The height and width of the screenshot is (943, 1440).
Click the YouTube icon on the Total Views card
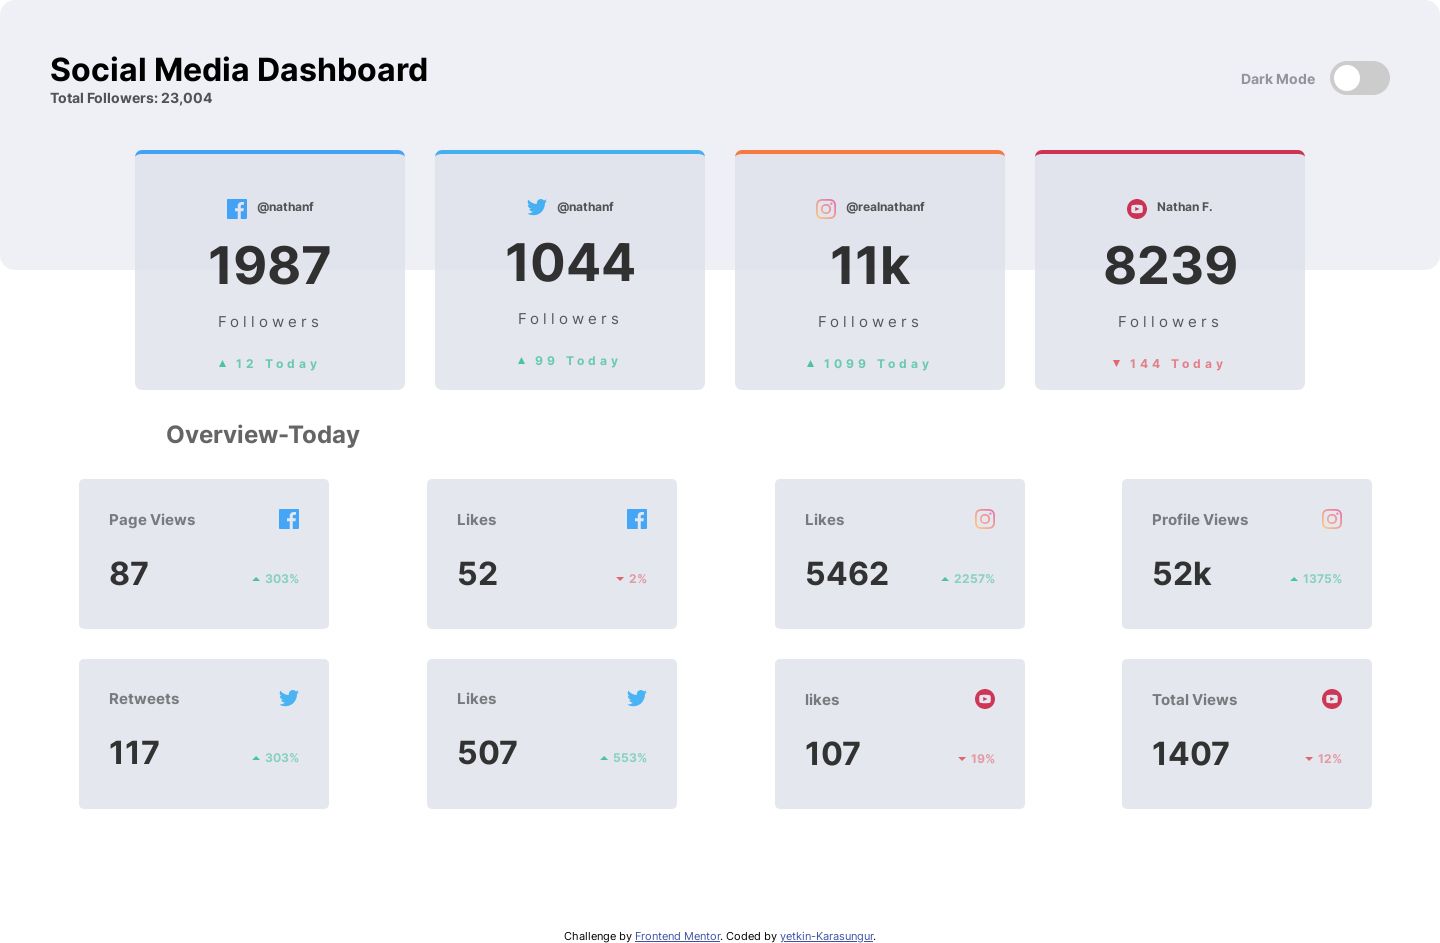[1332, 699]
